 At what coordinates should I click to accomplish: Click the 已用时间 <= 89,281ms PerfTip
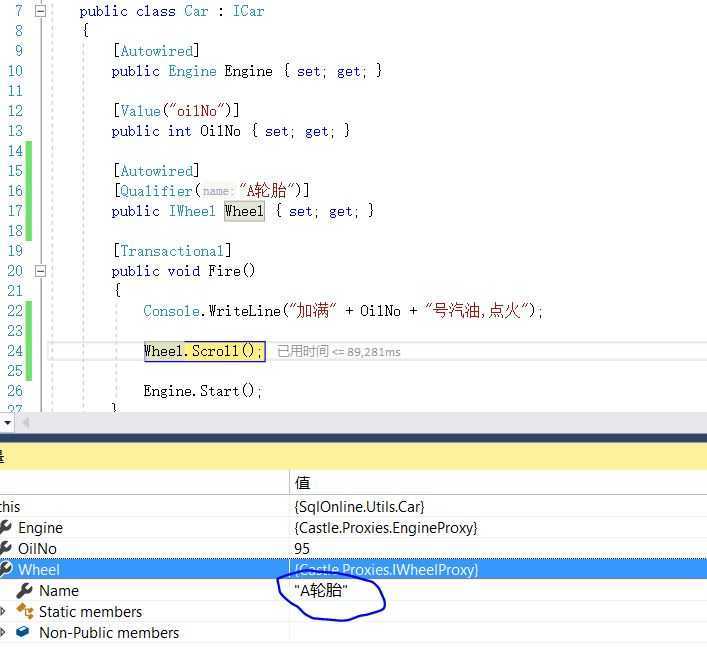(339, 351)
